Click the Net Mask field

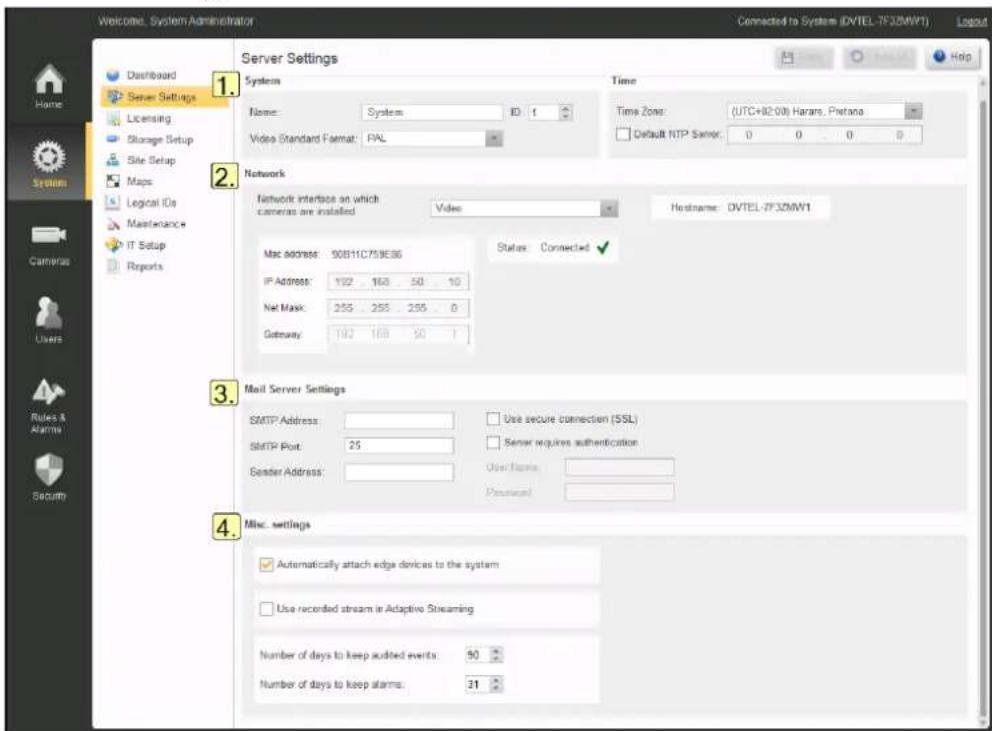[399, 308]
